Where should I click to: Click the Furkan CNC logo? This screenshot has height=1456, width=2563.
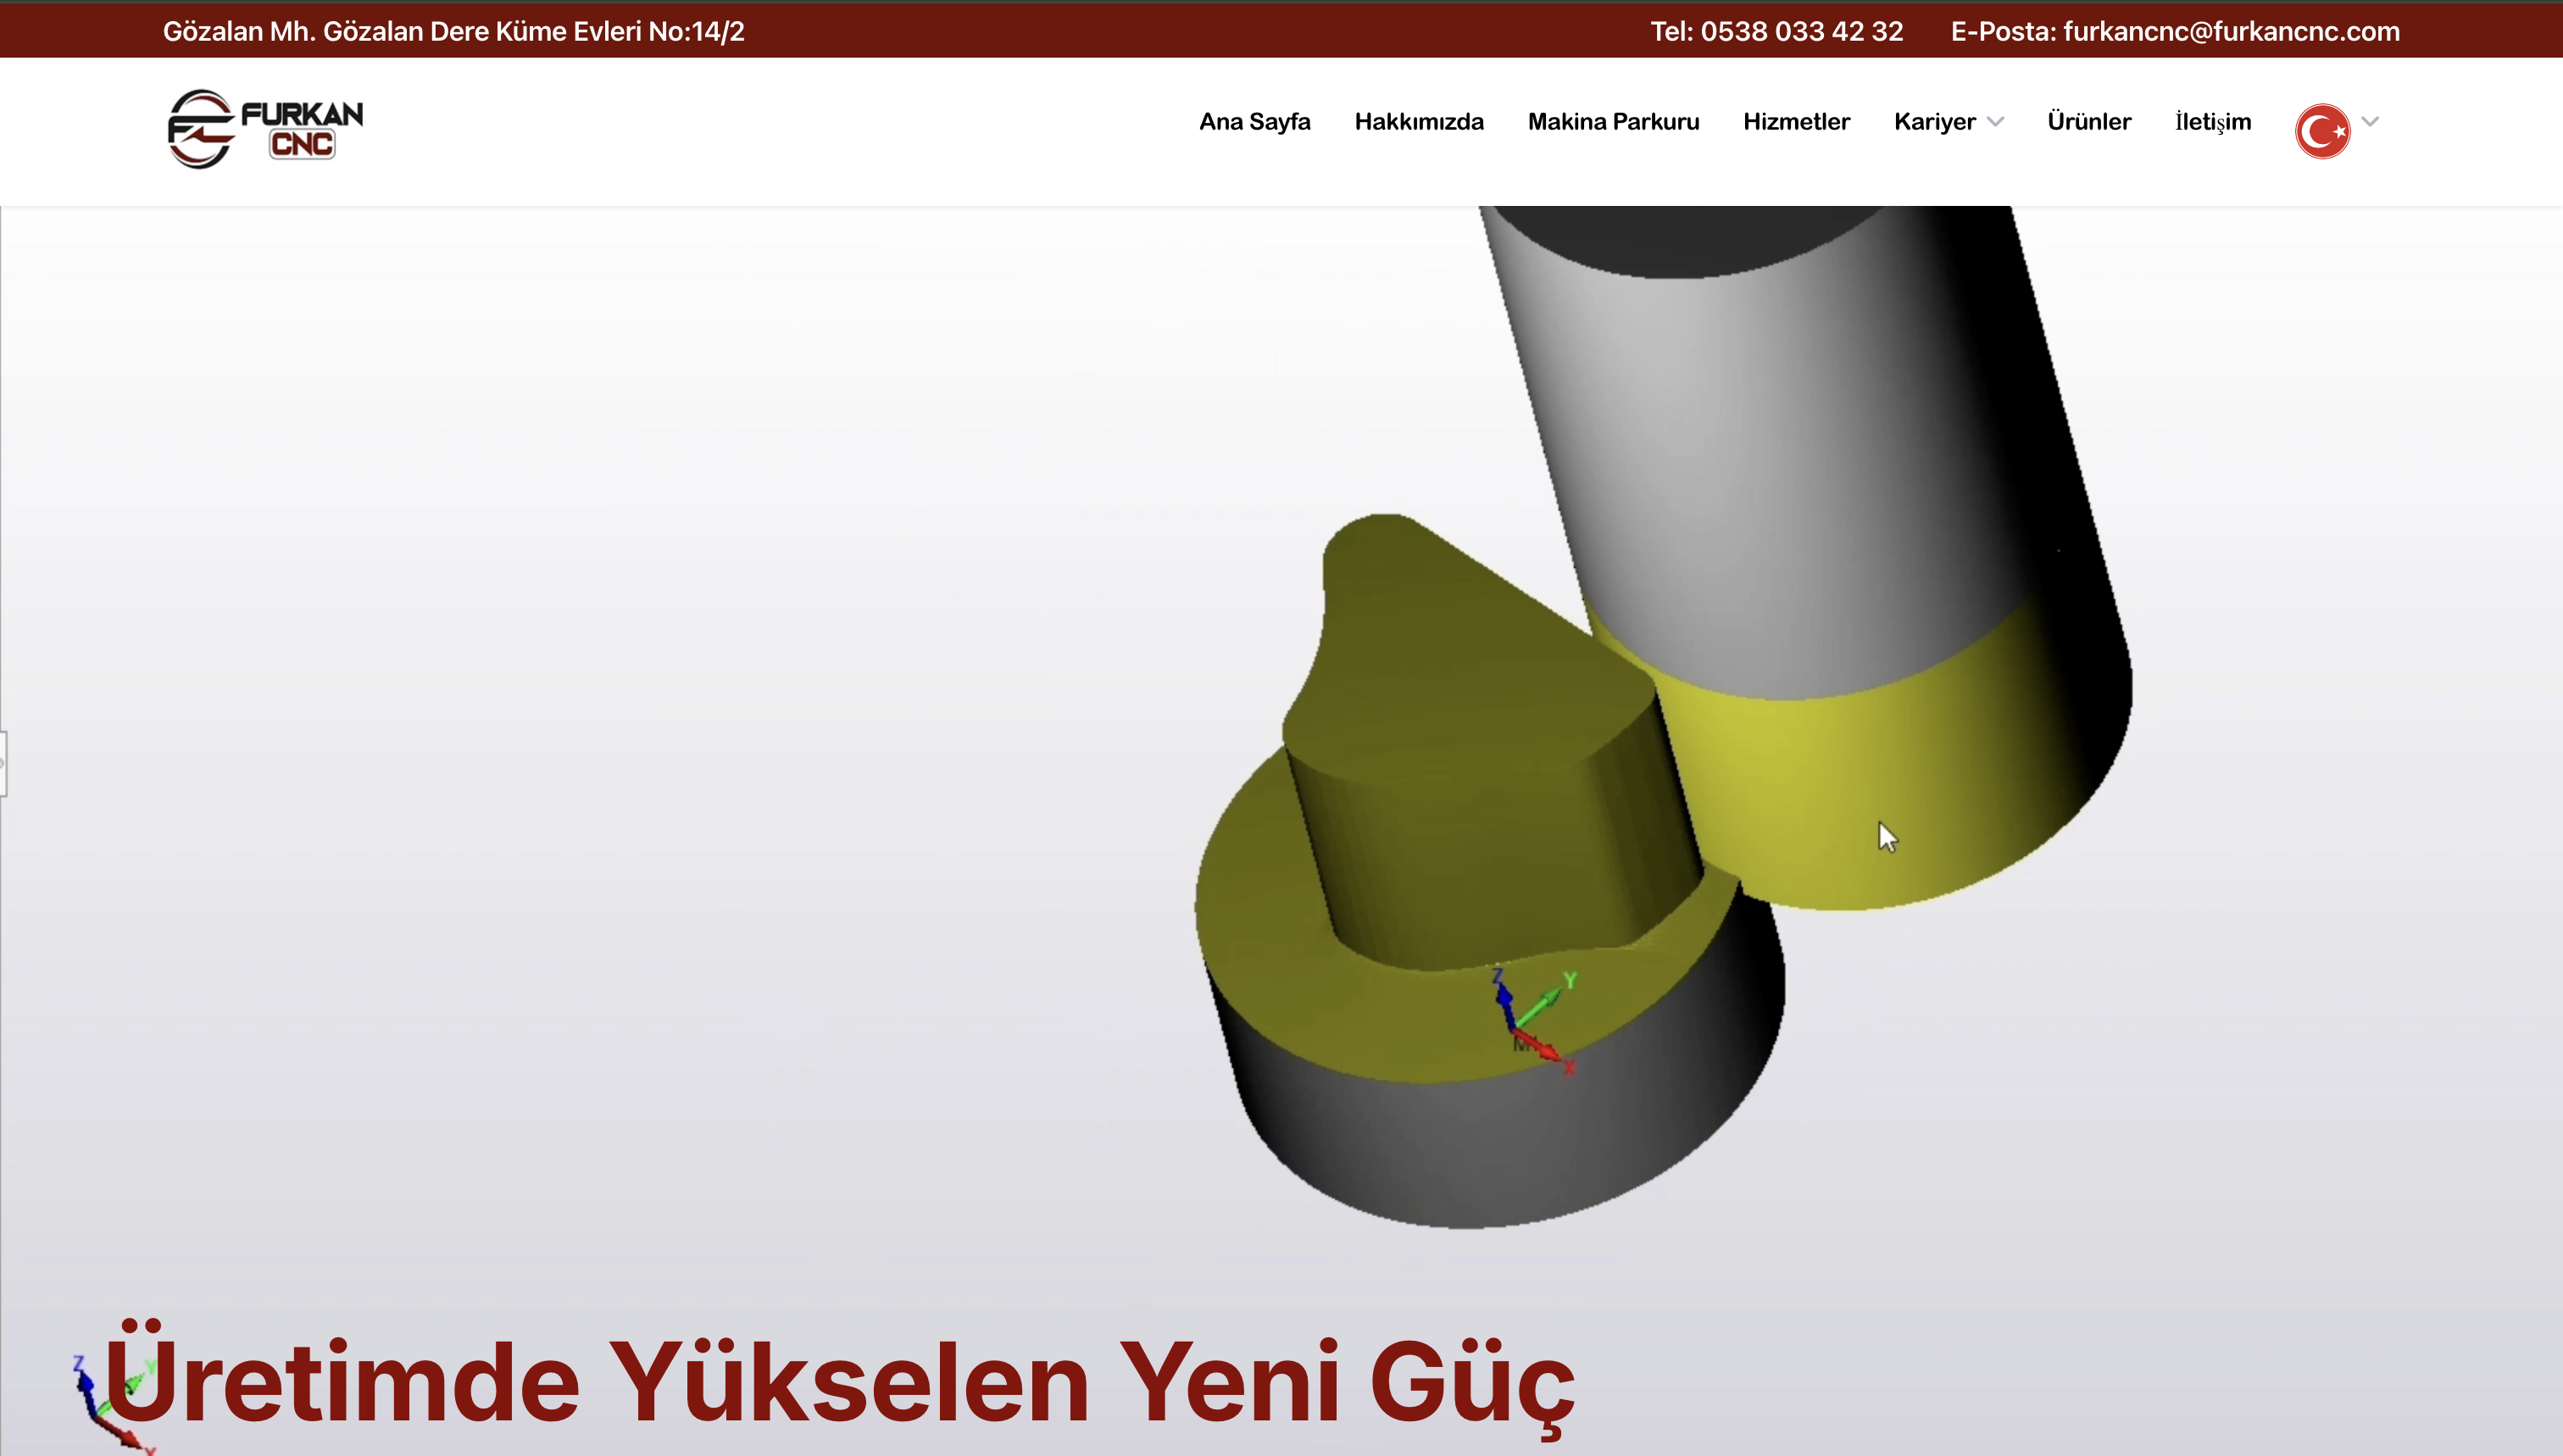point(263,129)
